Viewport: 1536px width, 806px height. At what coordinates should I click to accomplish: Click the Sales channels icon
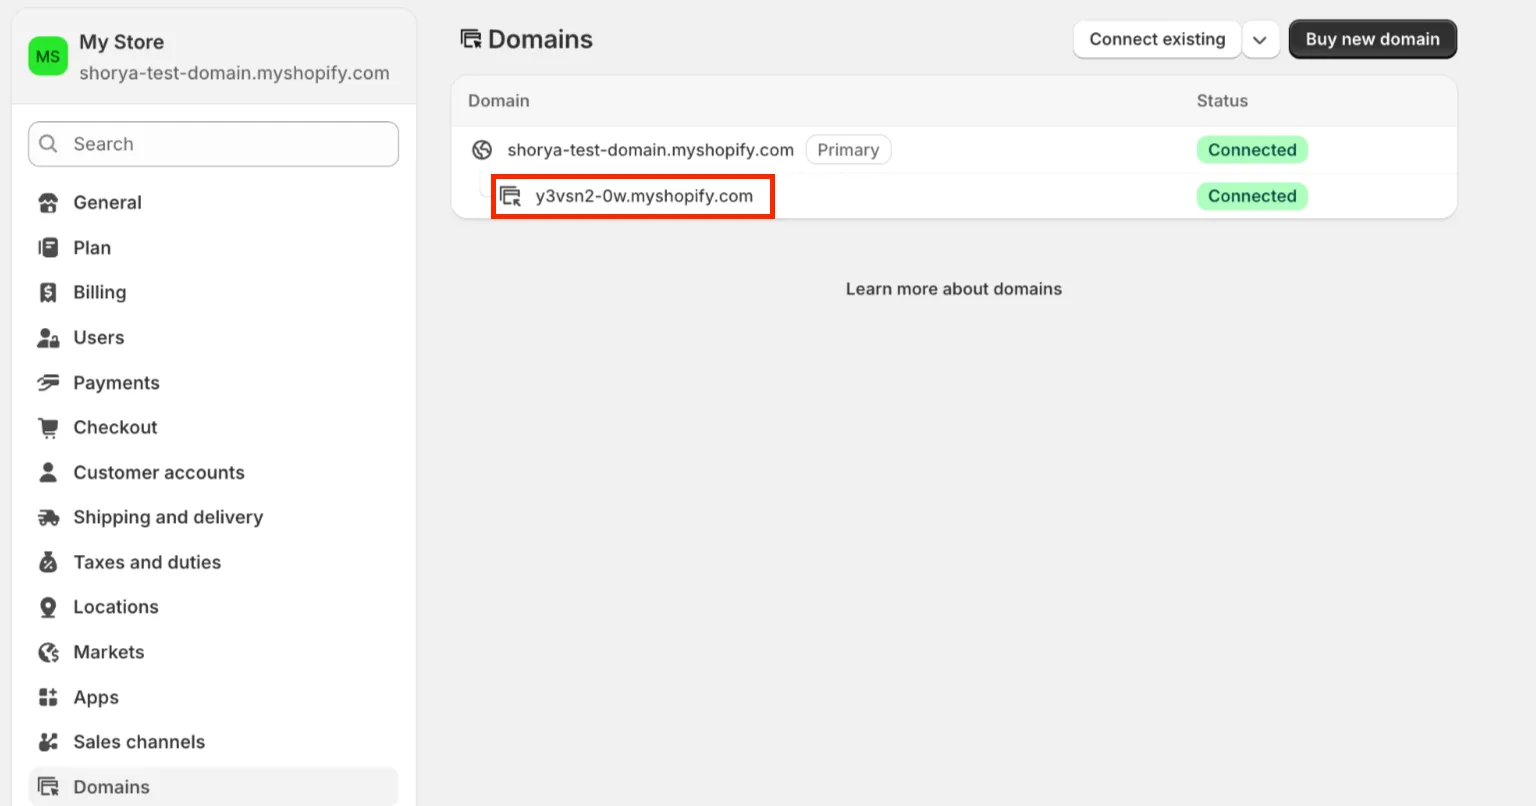pyautogui.click(x=48, y=742)
